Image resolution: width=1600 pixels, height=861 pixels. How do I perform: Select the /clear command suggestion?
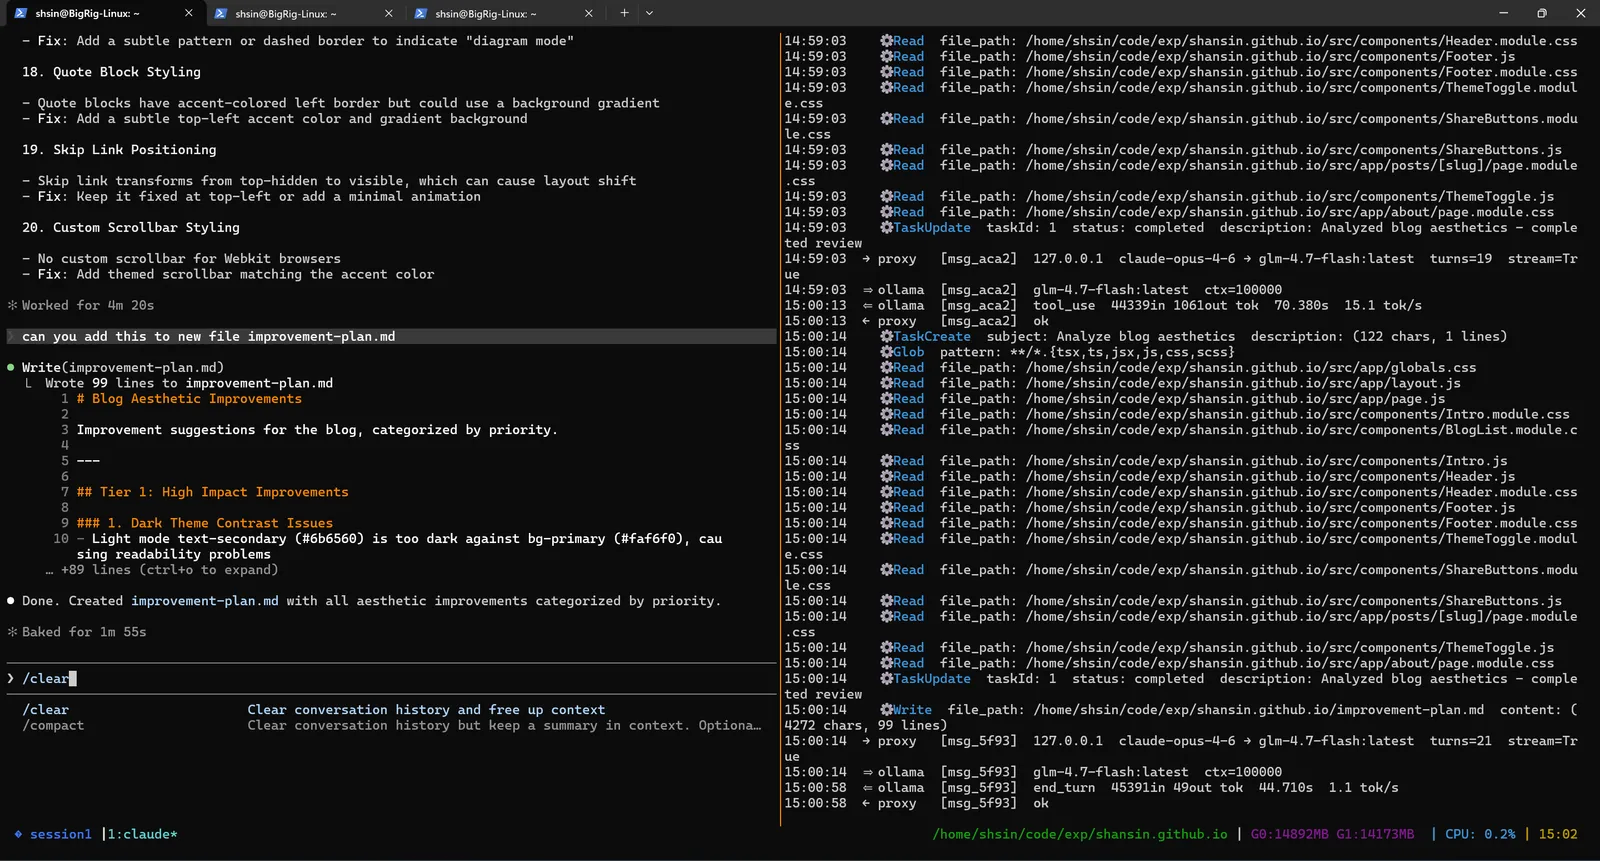pyautogui.click(x=46, y=710)
